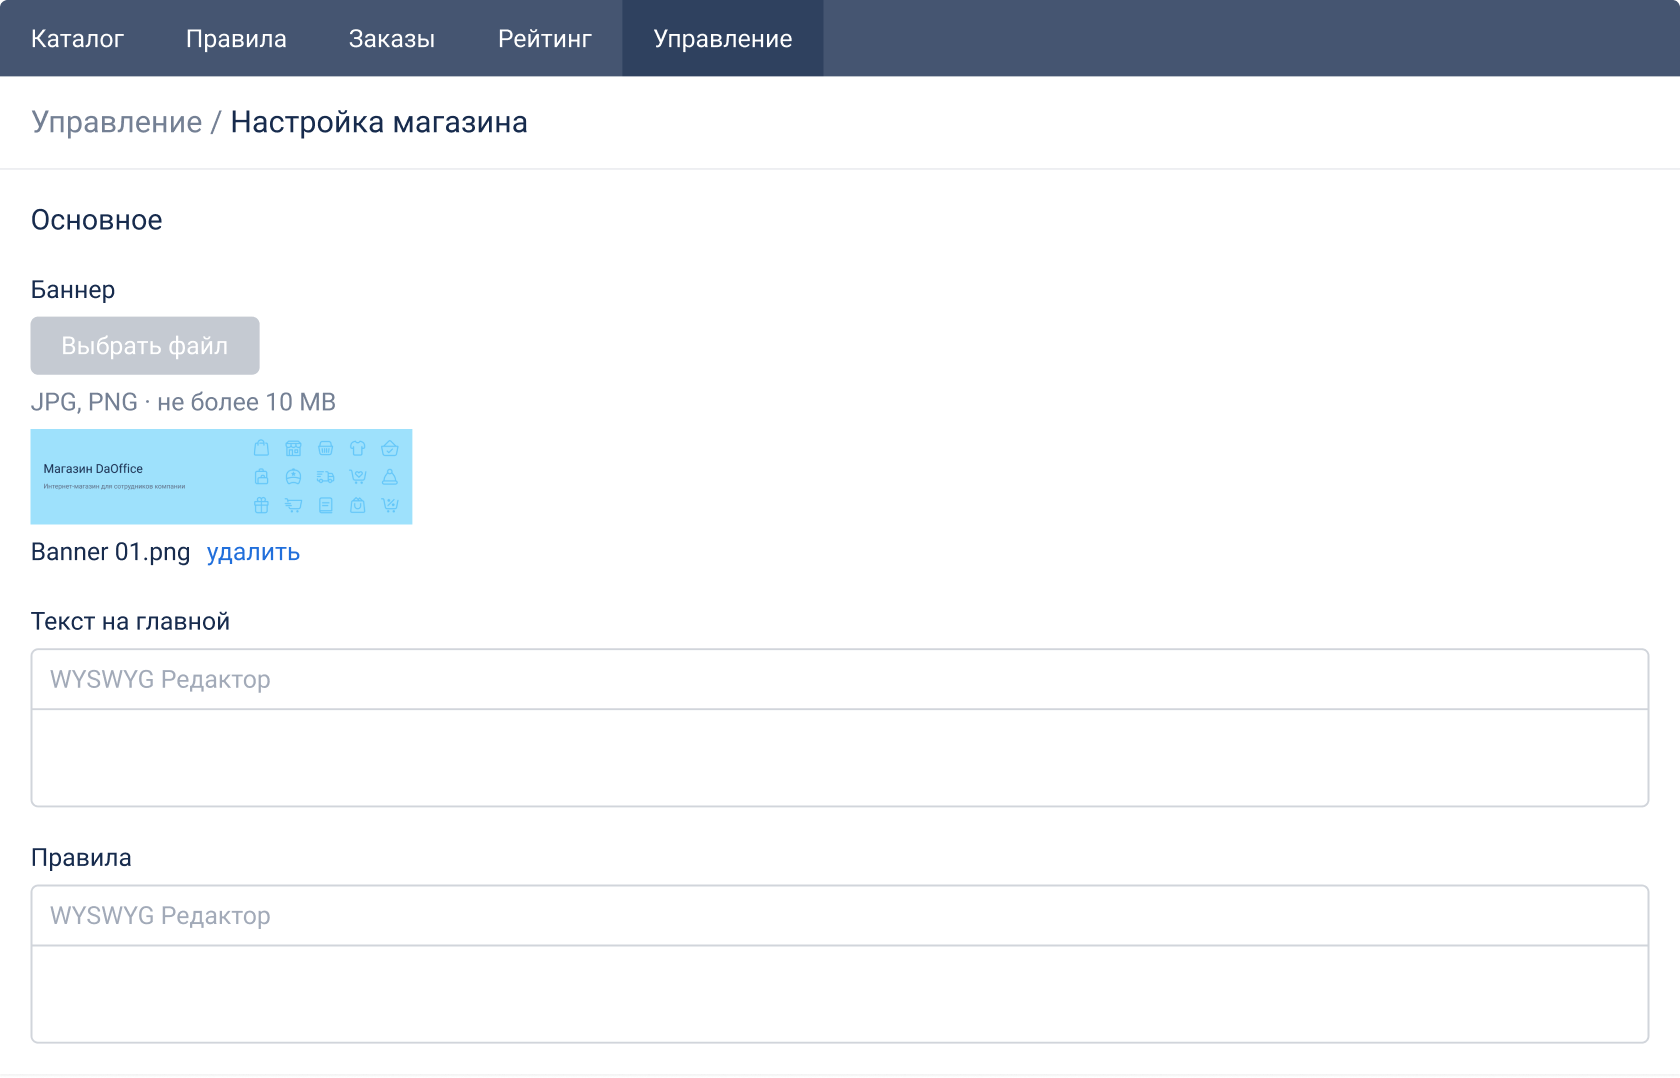Click the Баннер field label
The height and width of the screenshot is (1078, 1680).
[73, 290]
